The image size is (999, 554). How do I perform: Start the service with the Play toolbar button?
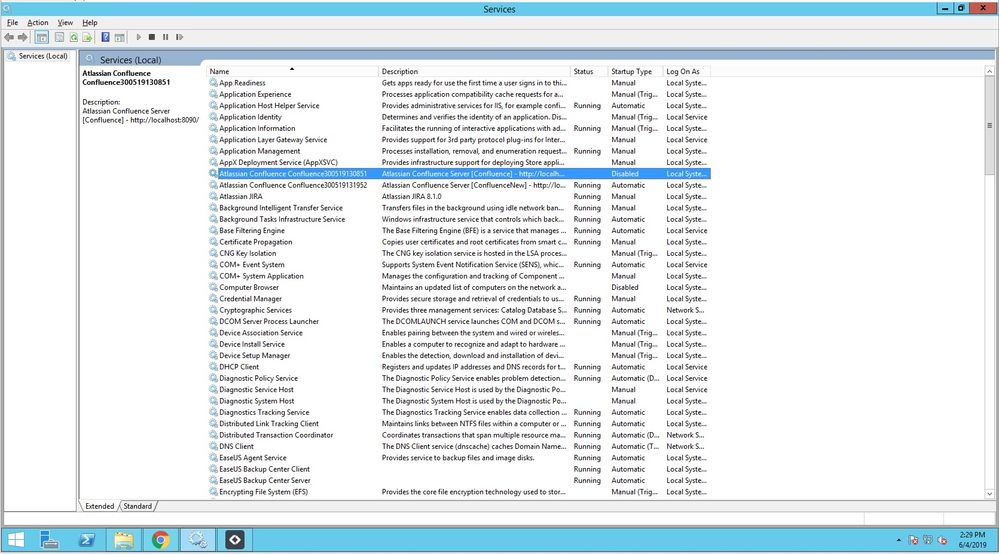point(138,38)
